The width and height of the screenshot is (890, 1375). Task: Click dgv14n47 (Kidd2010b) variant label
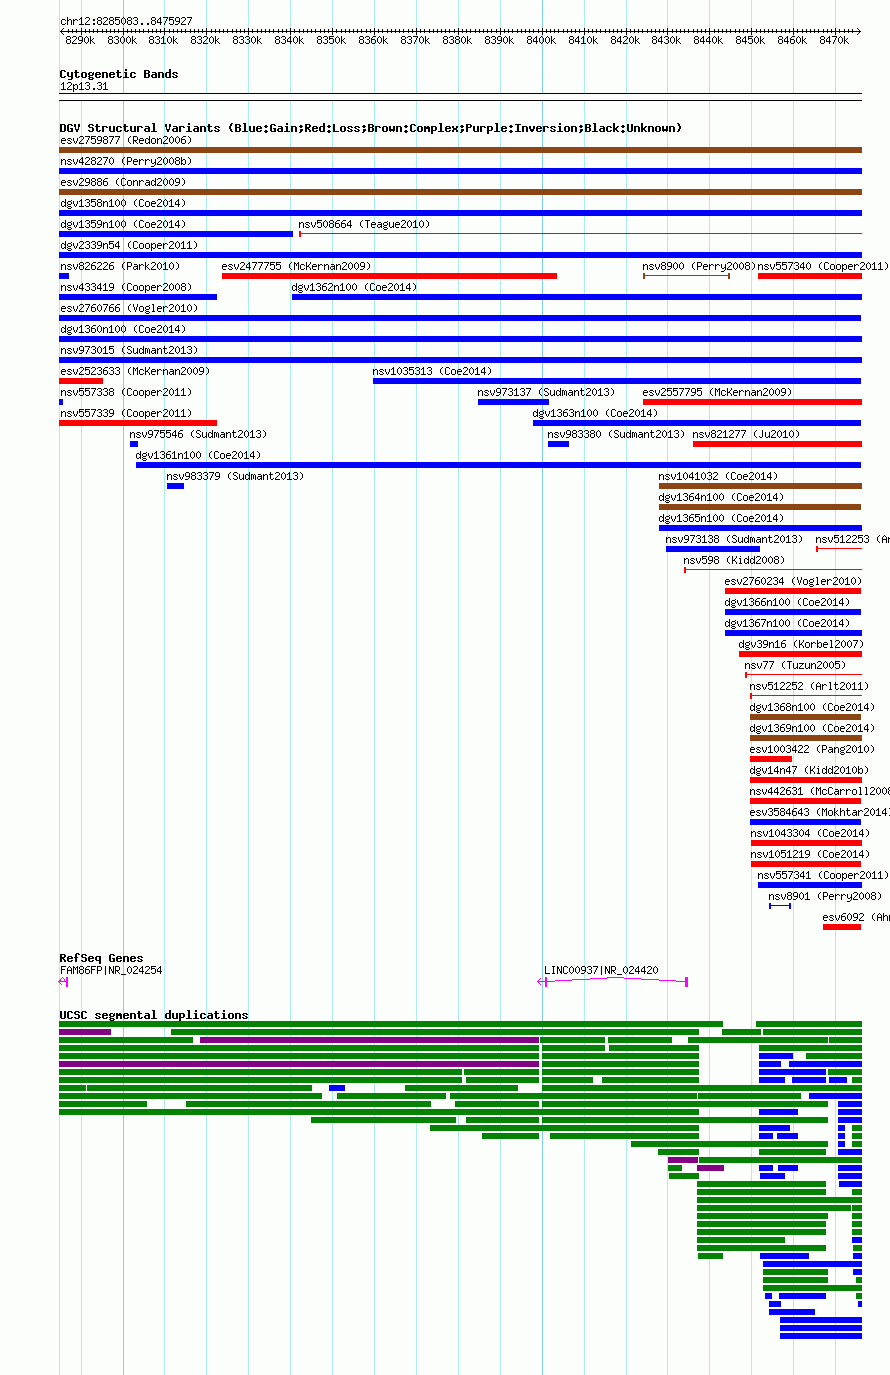809,771
